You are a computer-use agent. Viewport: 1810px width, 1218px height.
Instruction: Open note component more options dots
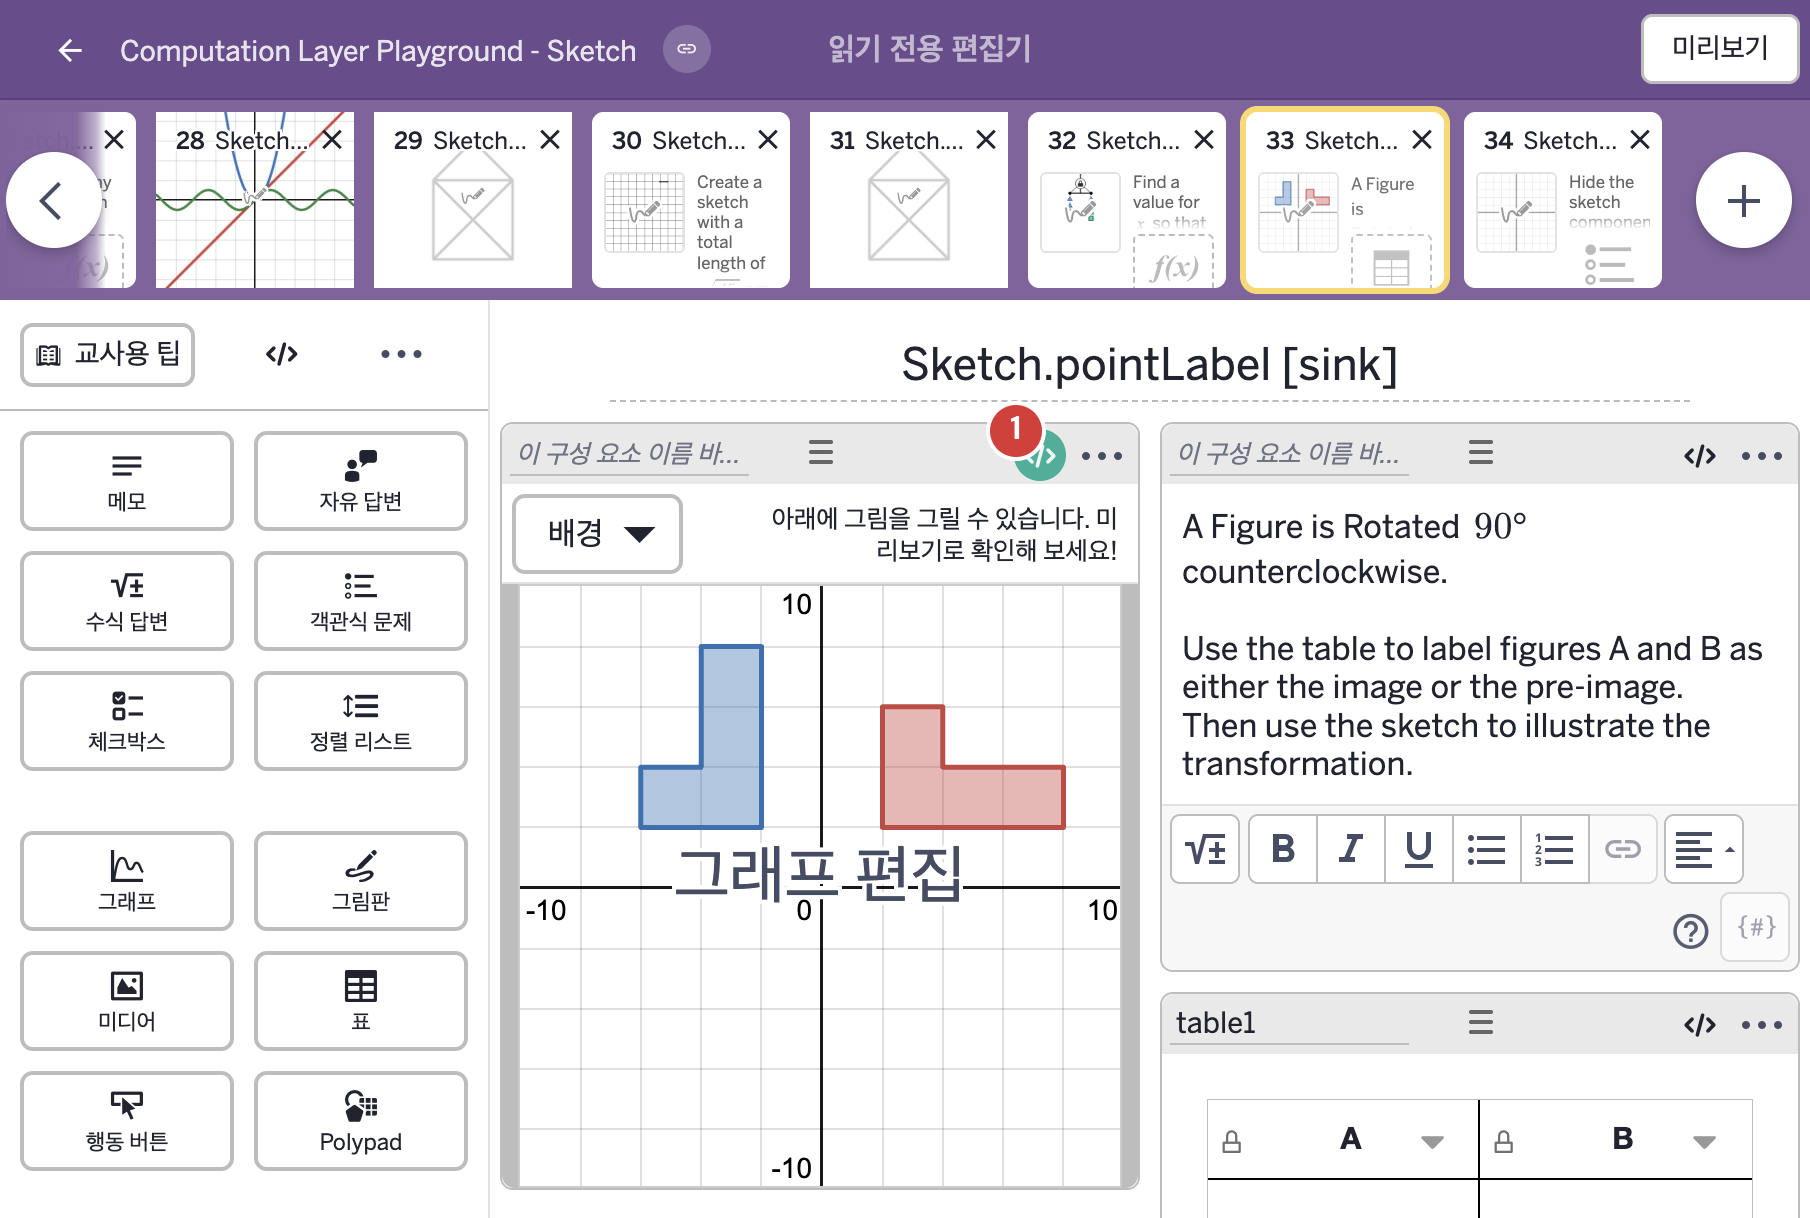tap(1762, 456)
